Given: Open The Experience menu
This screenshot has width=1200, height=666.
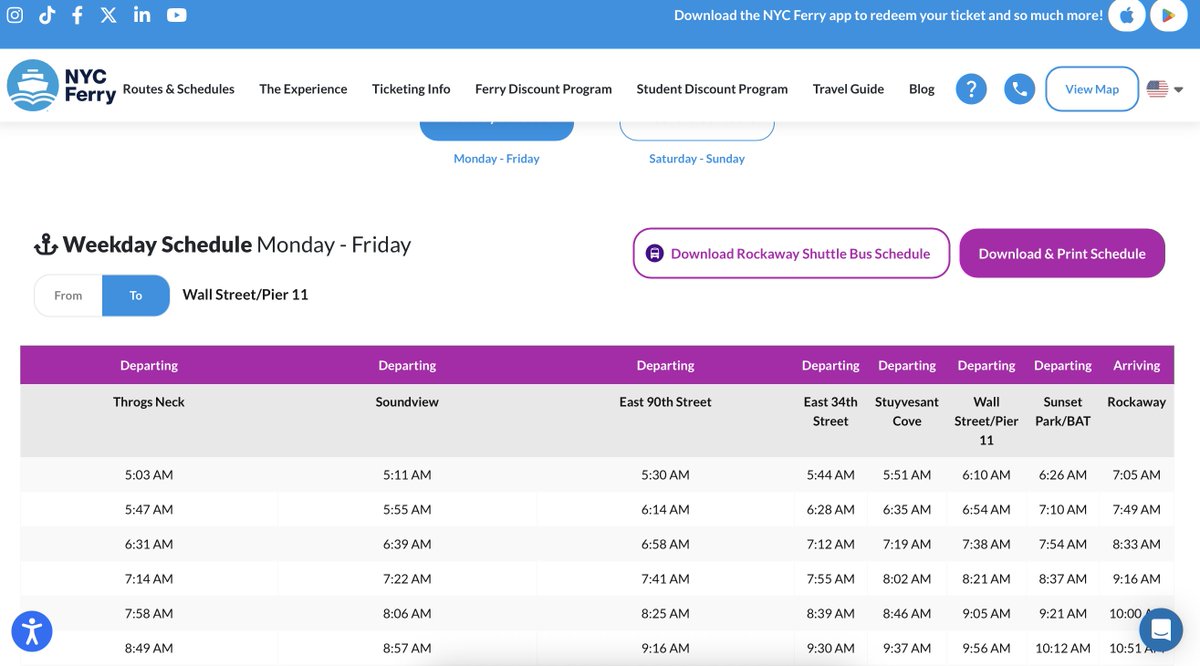Looking at the screenshot, I should click(303, 89).
